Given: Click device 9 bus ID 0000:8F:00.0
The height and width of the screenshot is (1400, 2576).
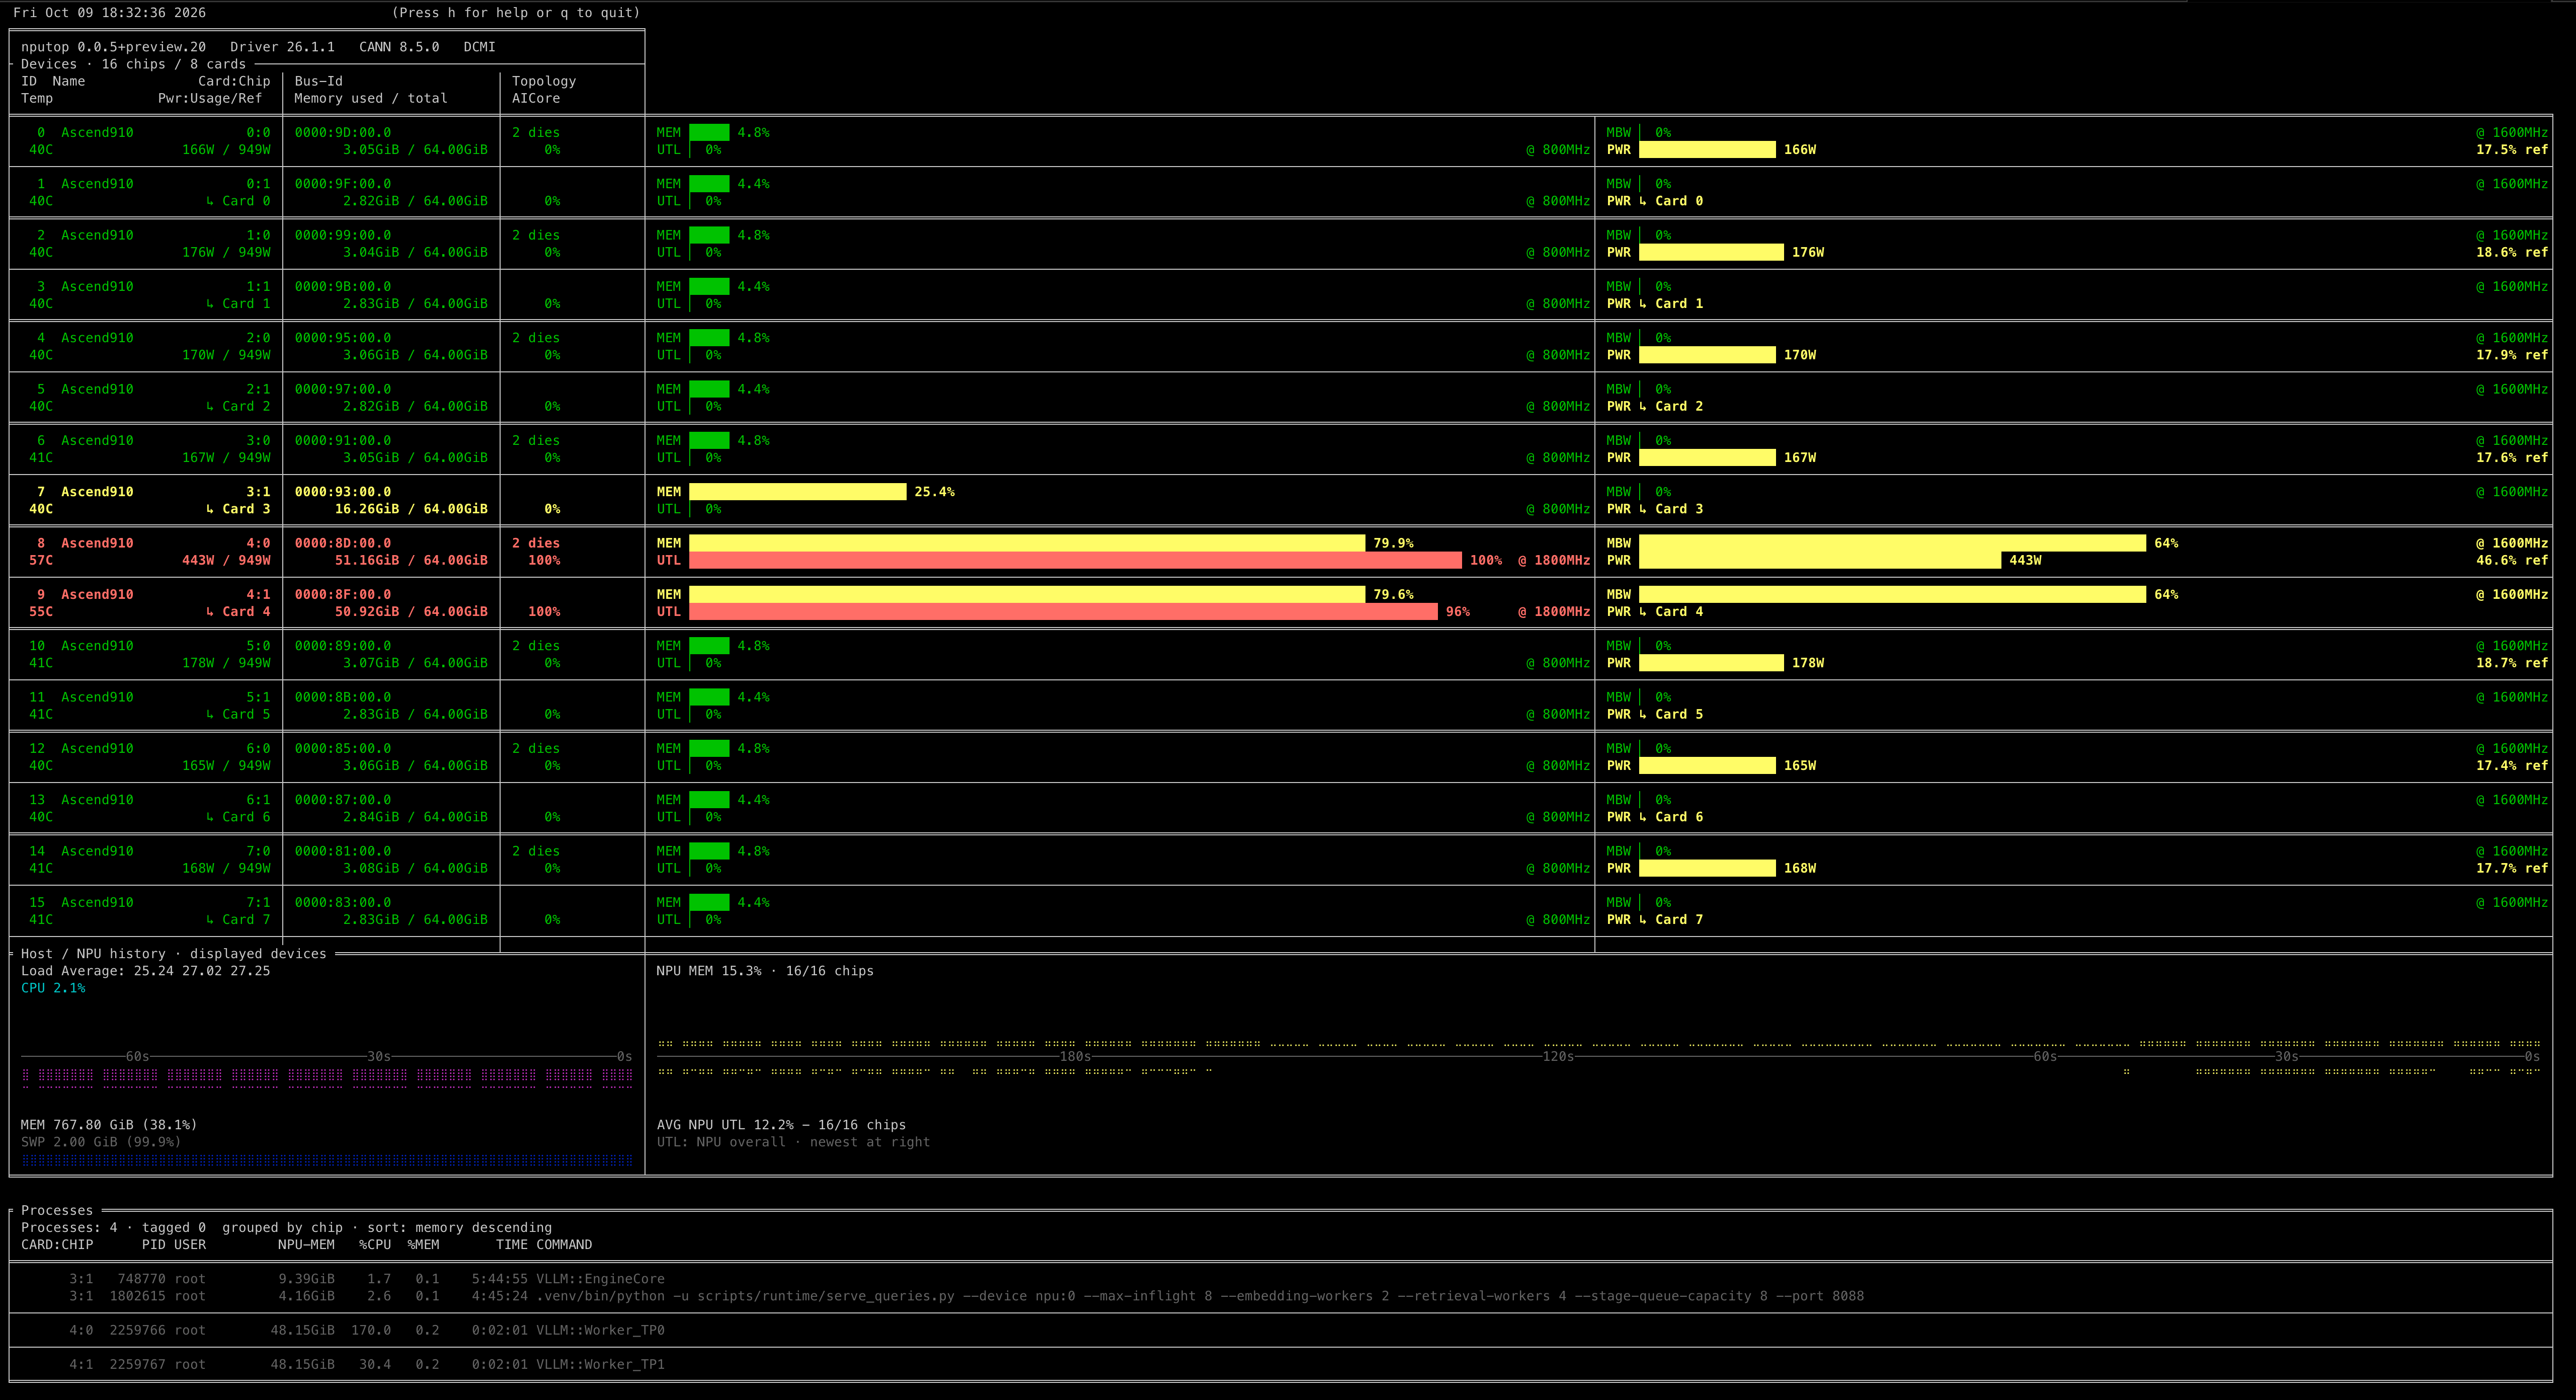Looking at the screenshot, I should 343,595.
